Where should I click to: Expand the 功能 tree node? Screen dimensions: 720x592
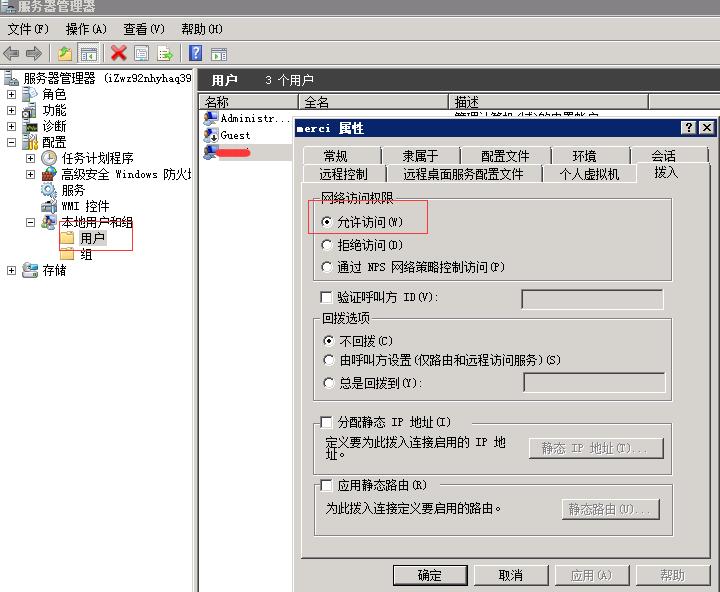[11, 110]
